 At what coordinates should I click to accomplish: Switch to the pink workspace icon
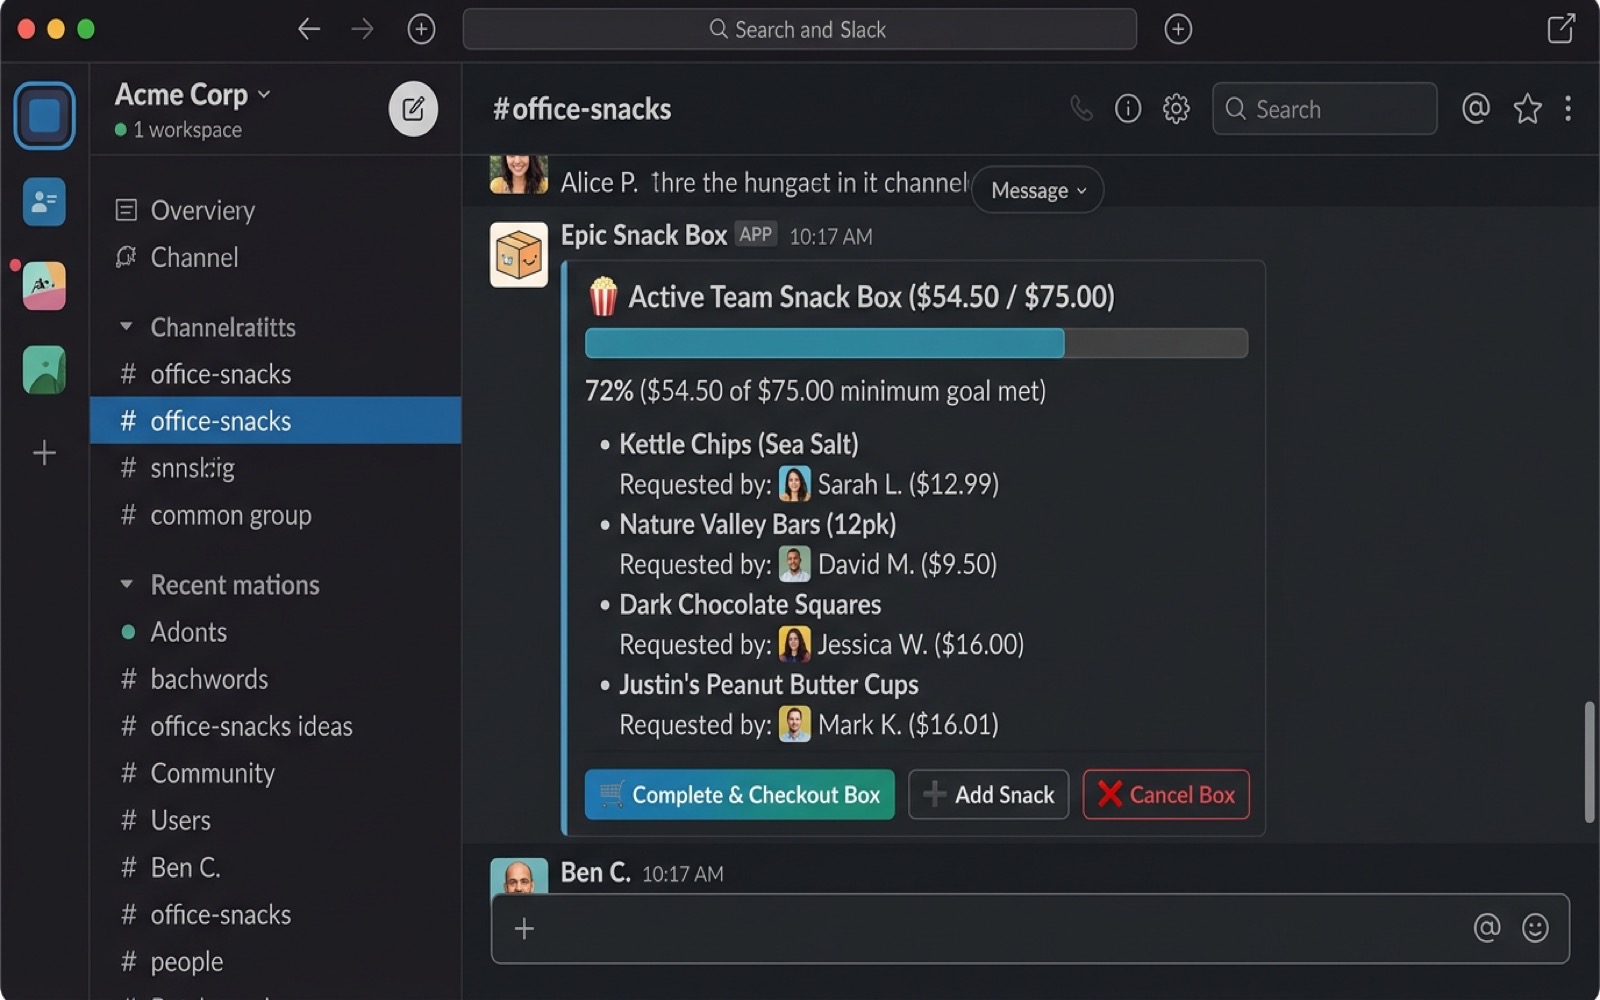coord(44,286)
